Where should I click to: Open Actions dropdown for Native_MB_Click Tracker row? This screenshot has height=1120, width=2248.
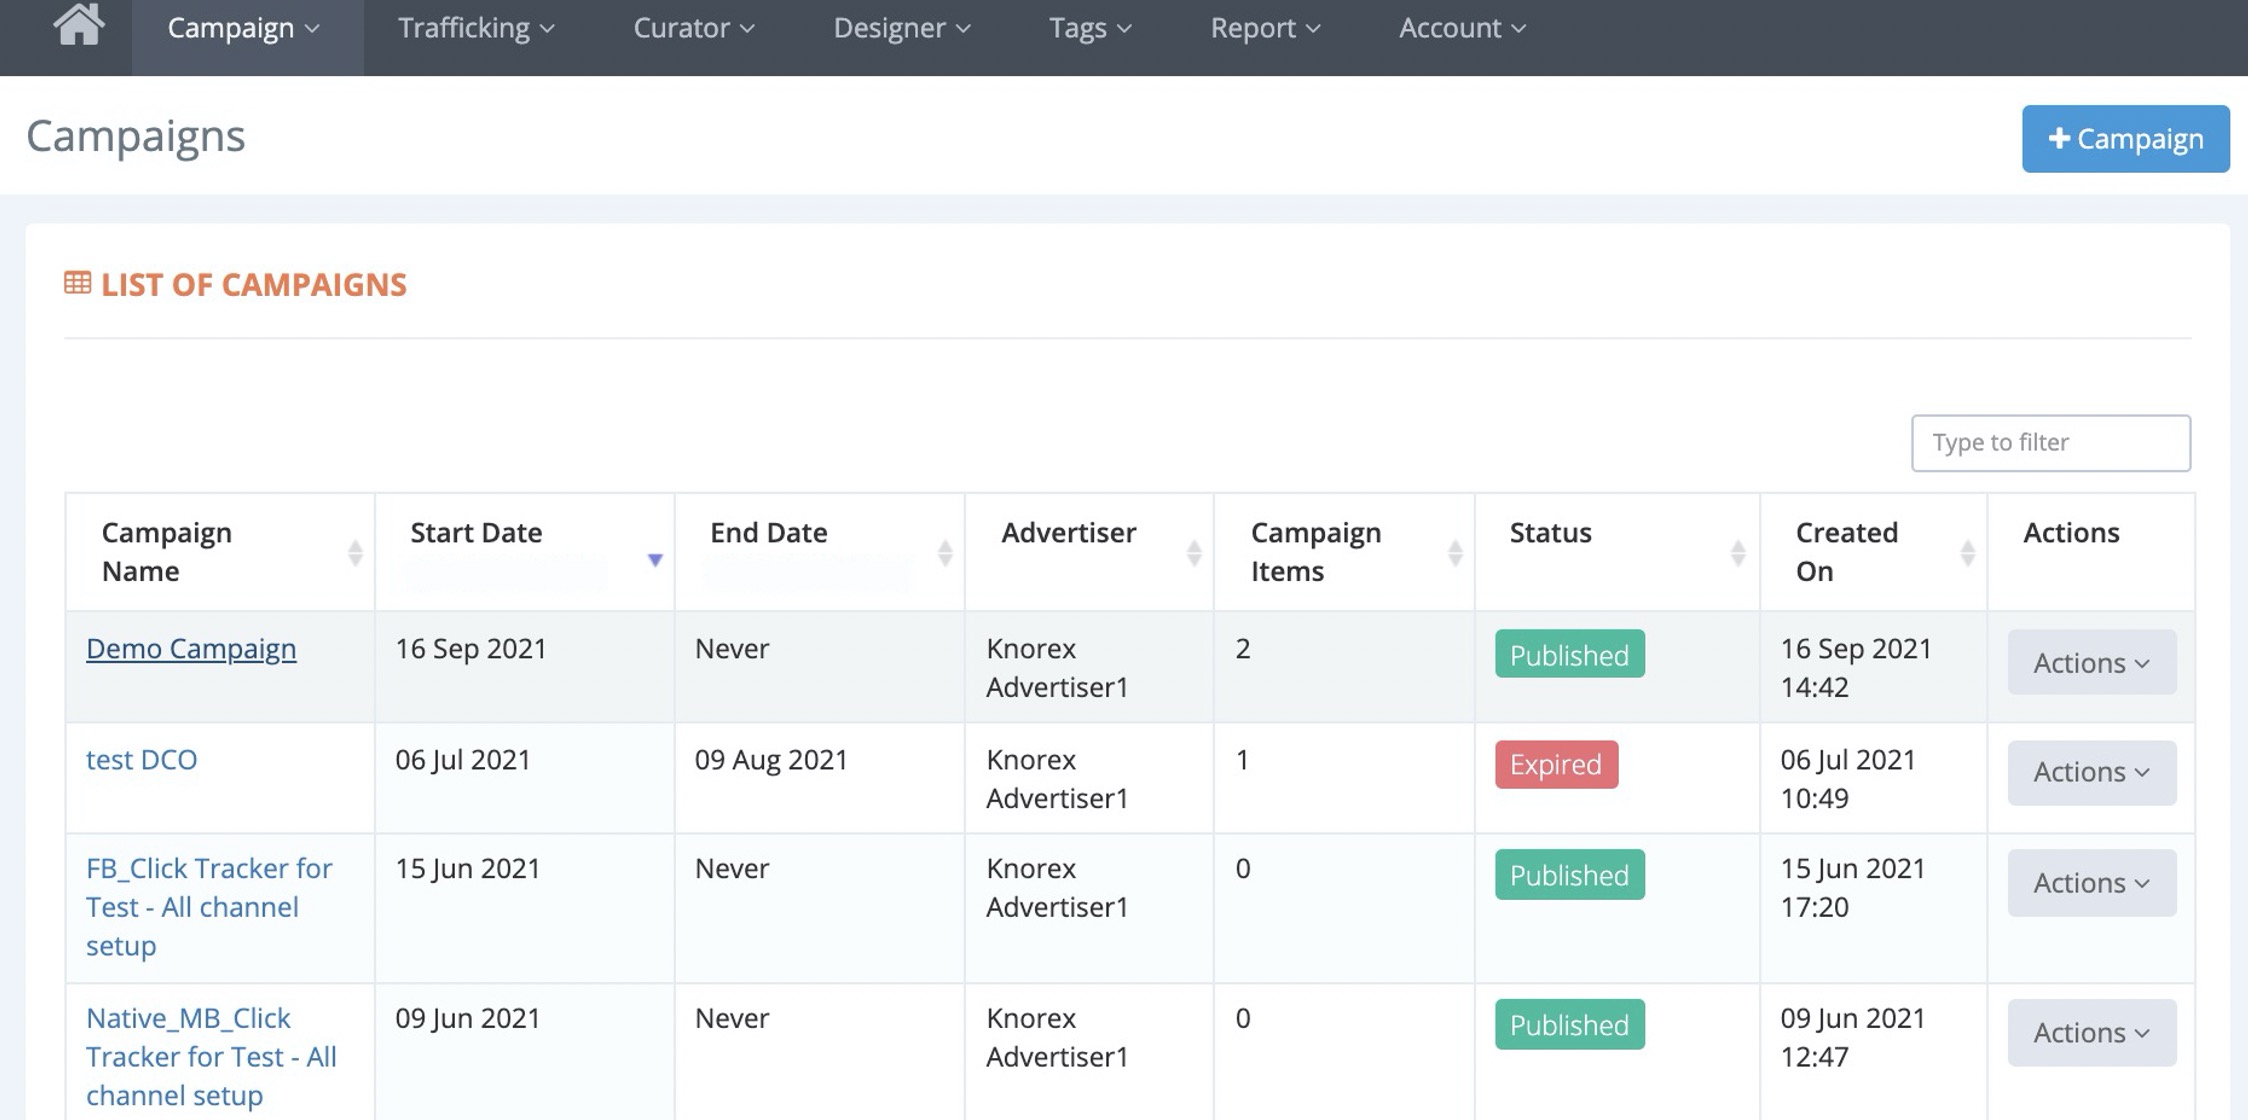tap(2091, 1032)
